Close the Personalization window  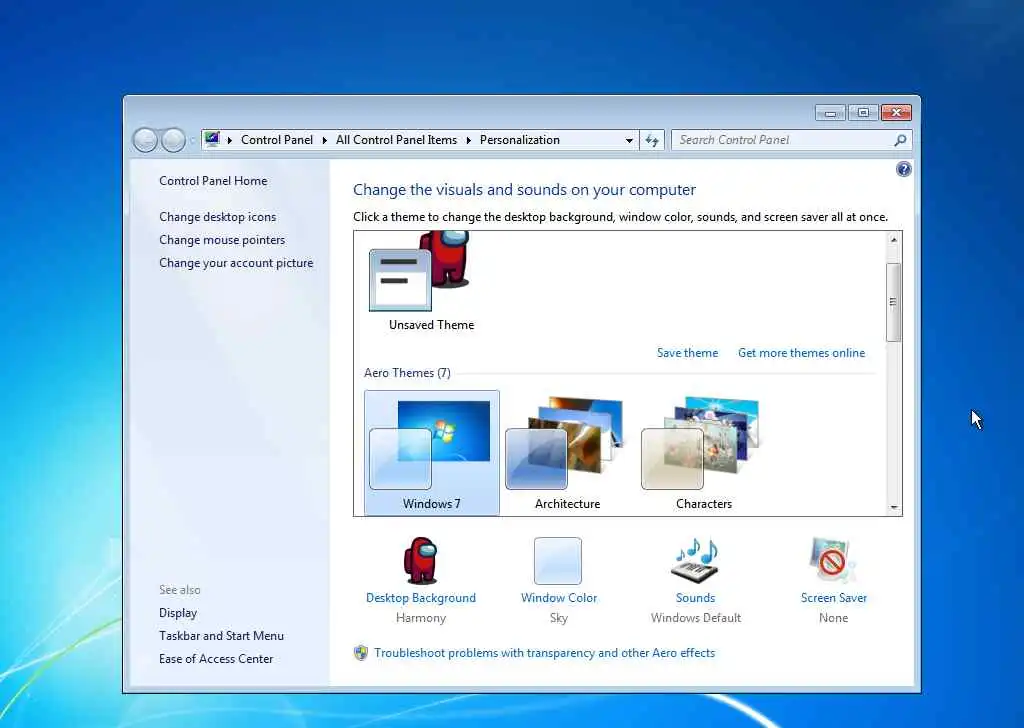896,113
